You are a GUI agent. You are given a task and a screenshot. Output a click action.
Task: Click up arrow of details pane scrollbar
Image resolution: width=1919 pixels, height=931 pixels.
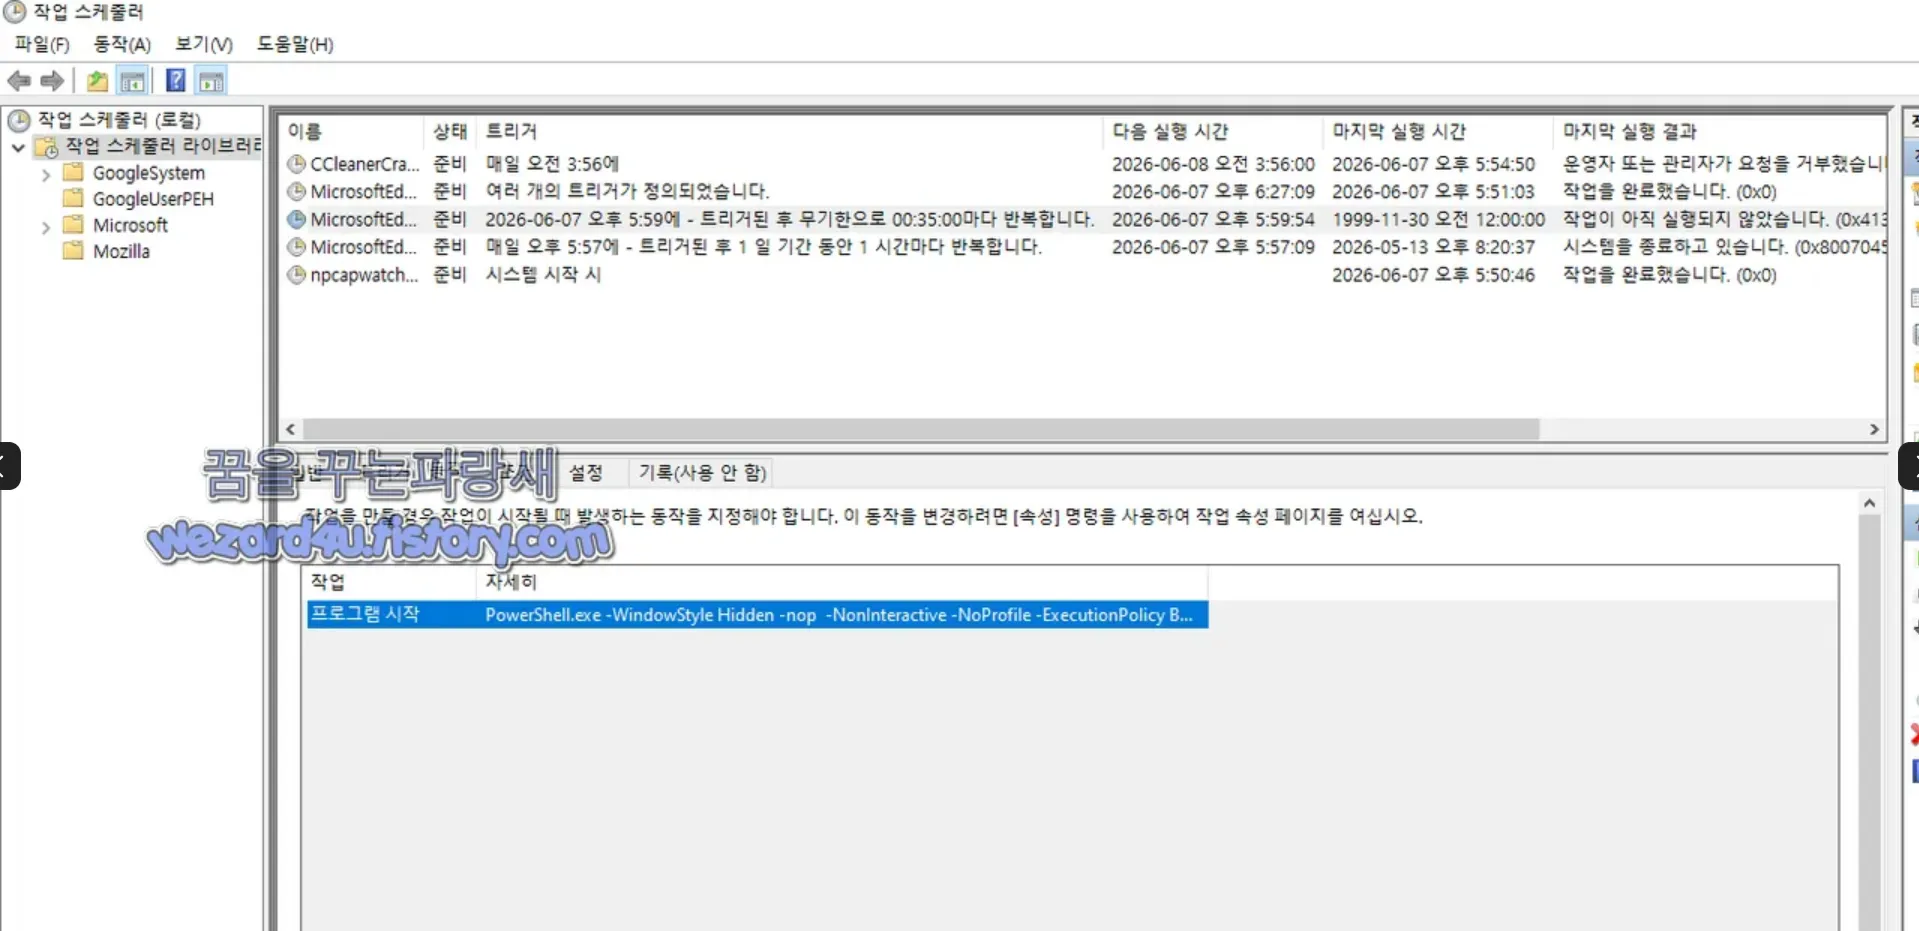(x=1869, y=504)
